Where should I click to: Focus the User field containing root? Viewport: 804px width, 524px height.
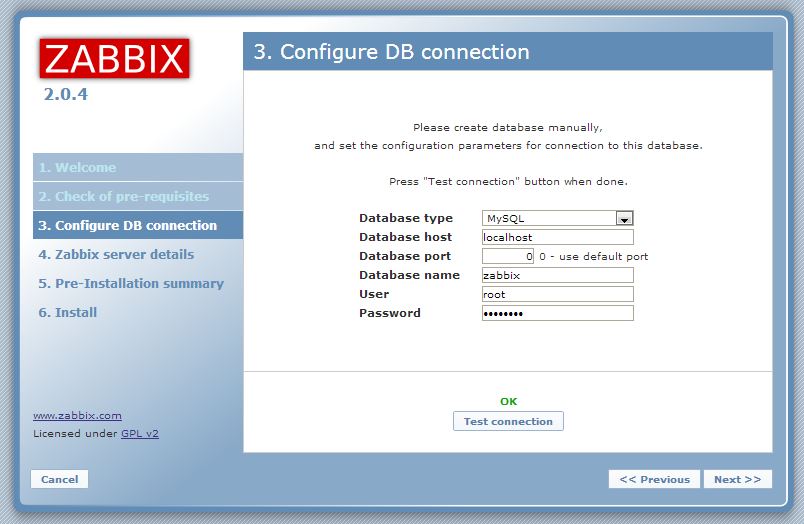pyautogui.click(x=557, y=294)
